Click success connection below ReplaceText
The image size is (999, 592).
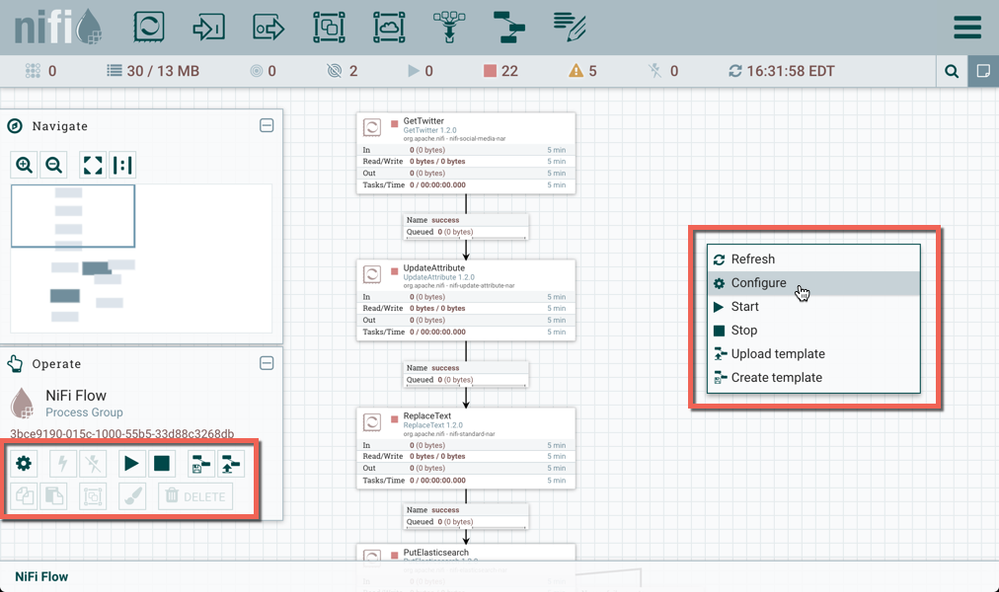pyautogui.click(x=466, y=516)
